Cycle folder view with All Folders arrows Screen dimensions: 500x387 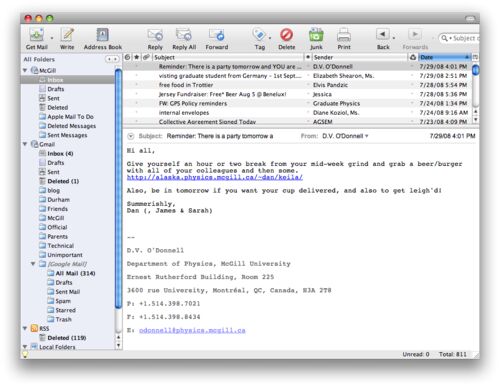pyautogui.click(x=112, y=59)
